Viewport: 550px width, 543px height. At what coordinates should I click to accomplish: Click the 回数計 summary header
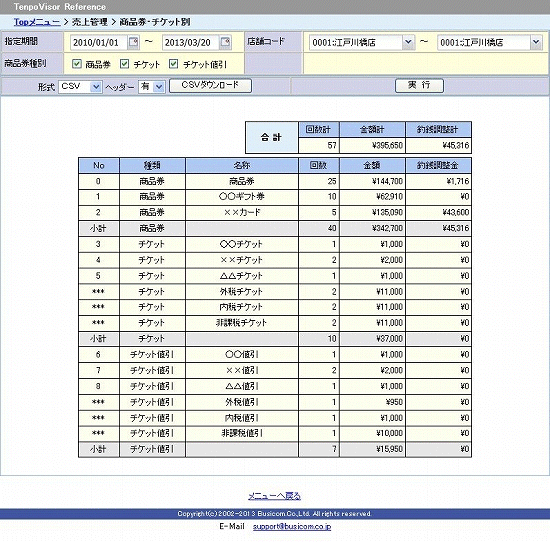[x=318, y=129]
